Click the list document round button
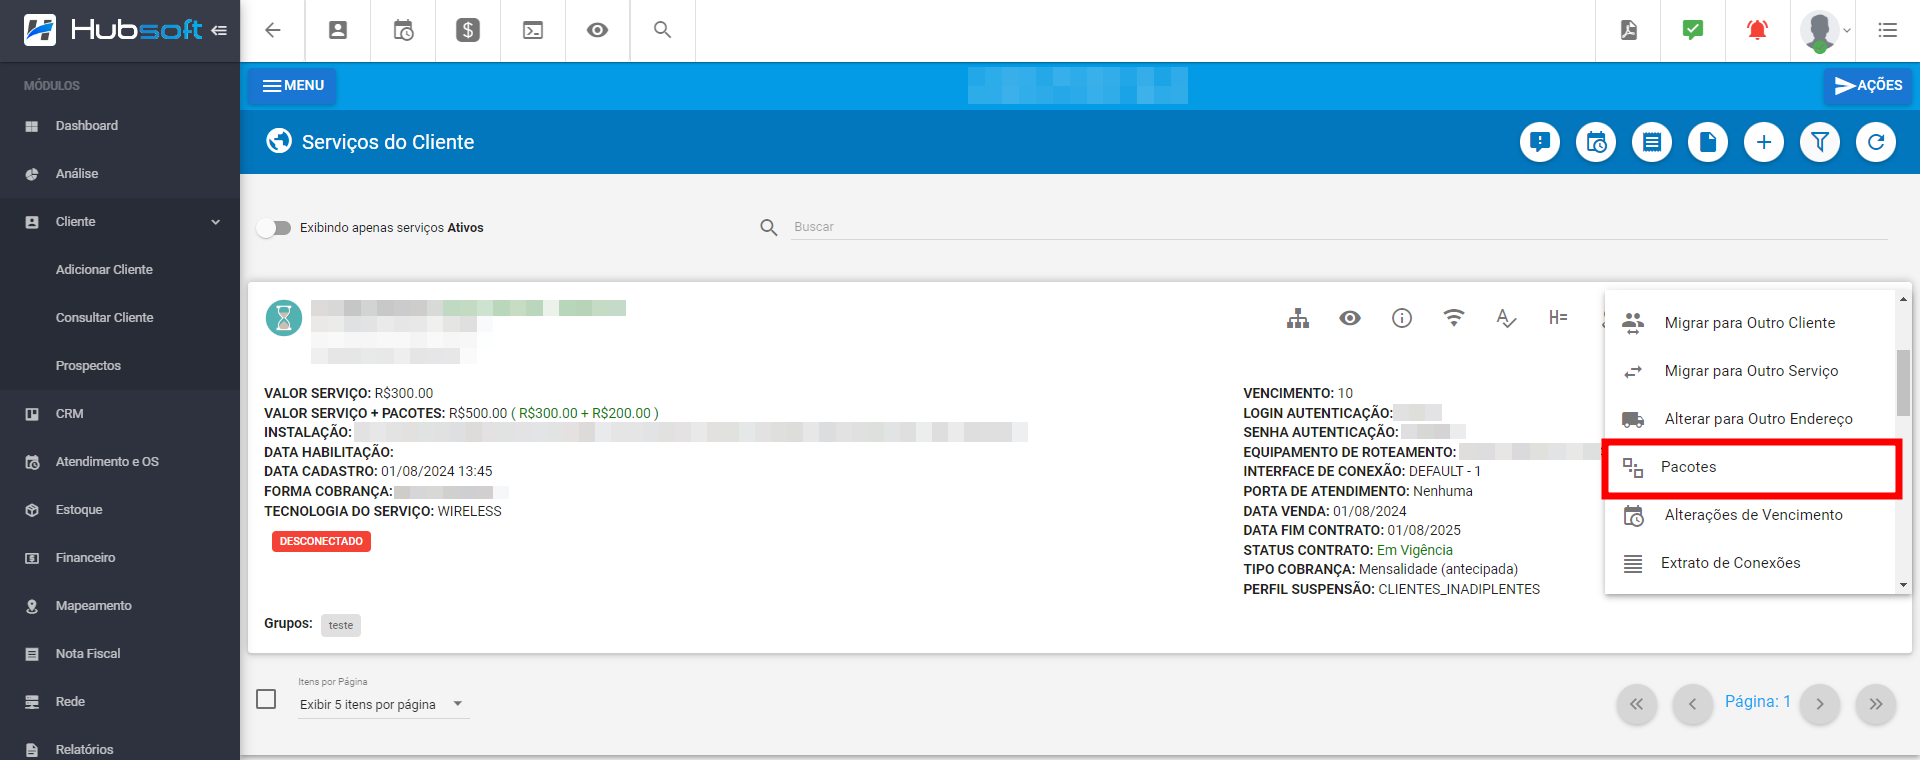 1652,142
